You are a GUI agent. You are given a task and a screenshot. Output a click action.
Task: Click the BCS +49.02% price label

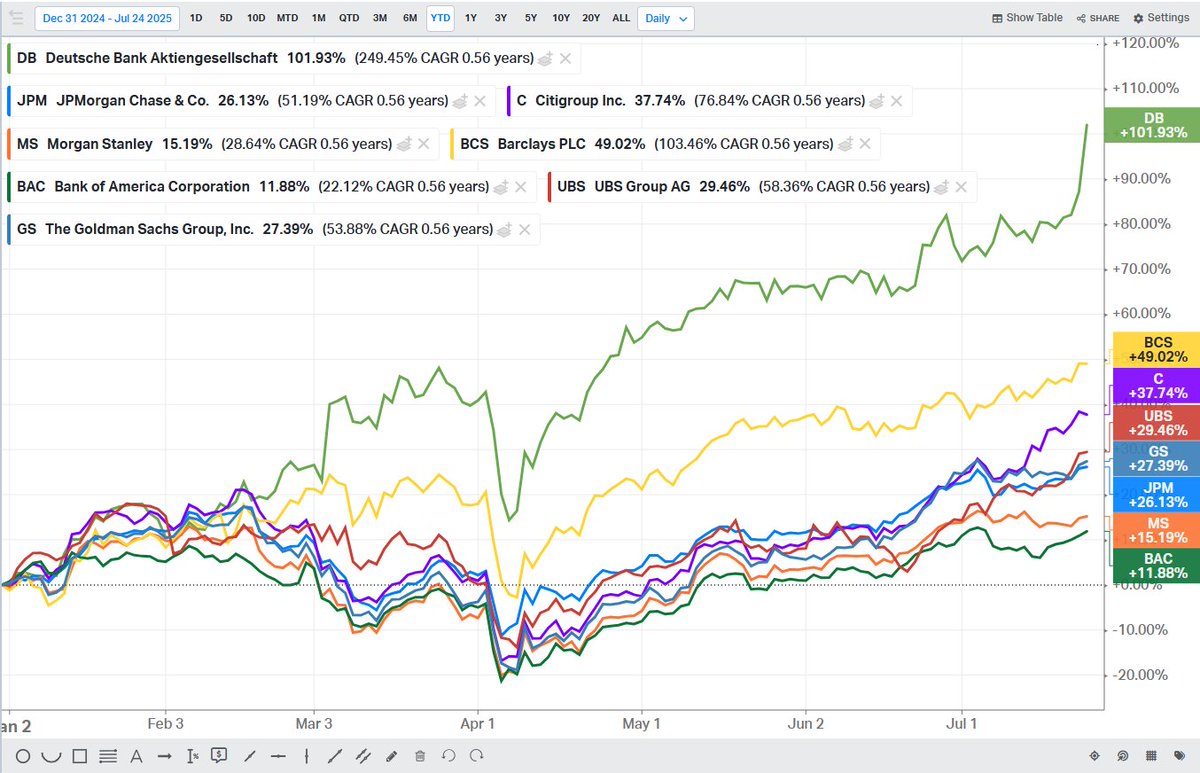1157,349
